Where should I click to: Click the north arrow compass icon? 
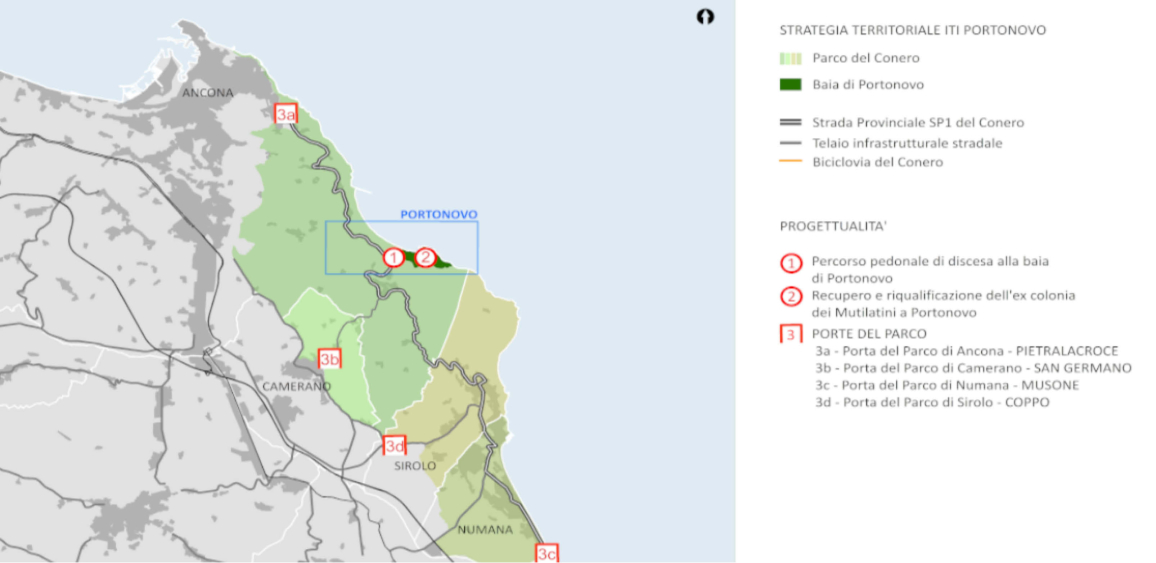[x=705, y=17]
